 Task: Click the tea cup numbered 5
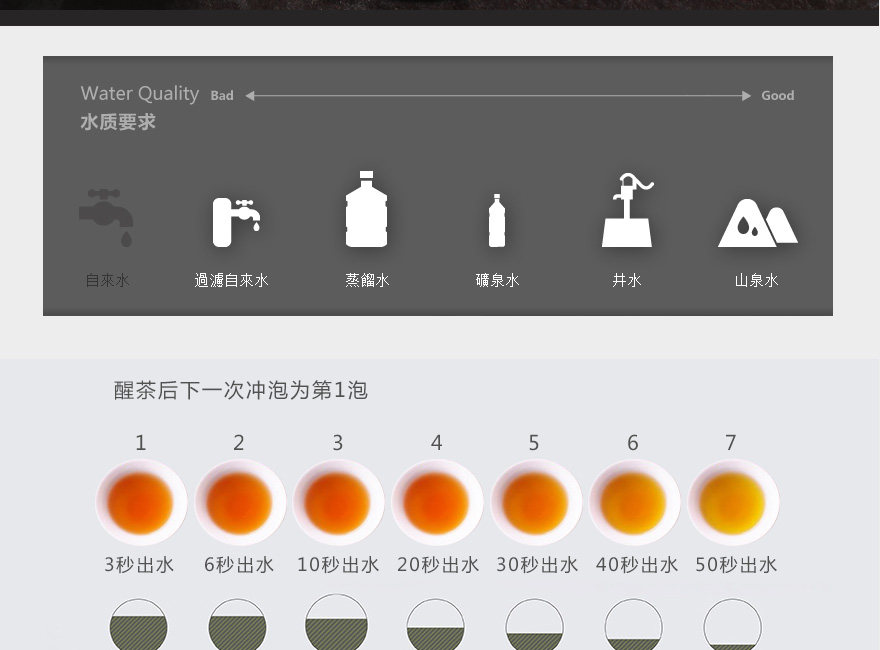[535, 502]
